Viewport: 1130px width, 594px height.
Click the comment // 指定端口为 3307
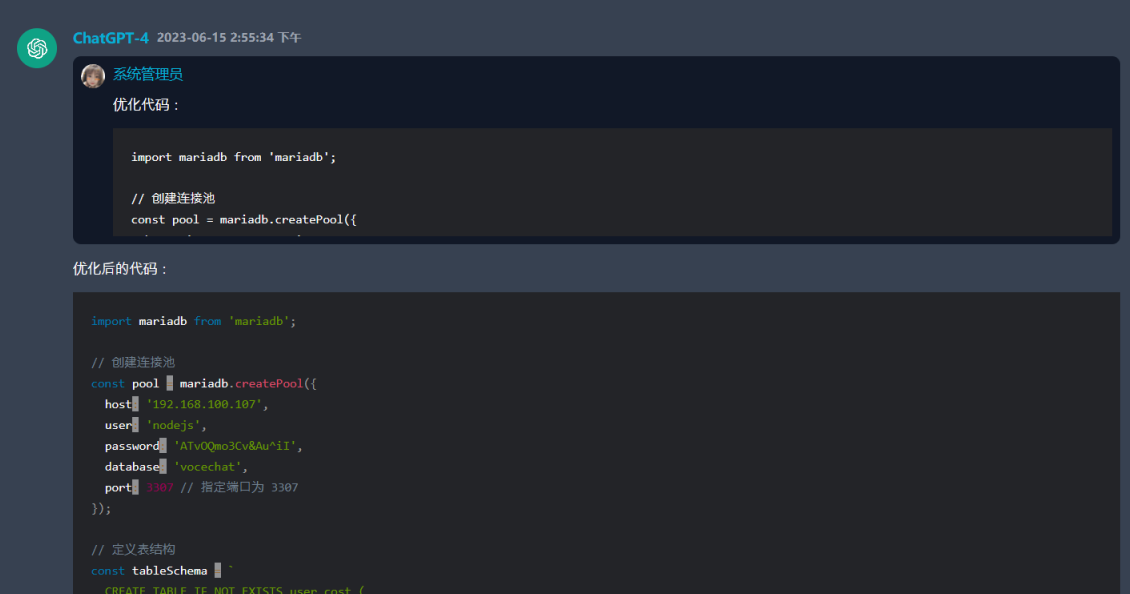[240, 488]
